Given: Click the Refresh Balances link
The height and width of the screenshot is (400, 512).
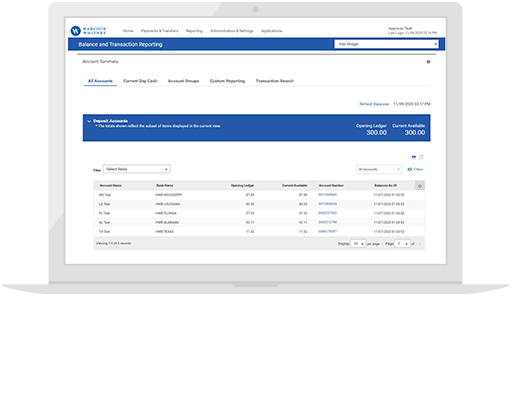Looking at the screenshot, I should tap(374, 104).
